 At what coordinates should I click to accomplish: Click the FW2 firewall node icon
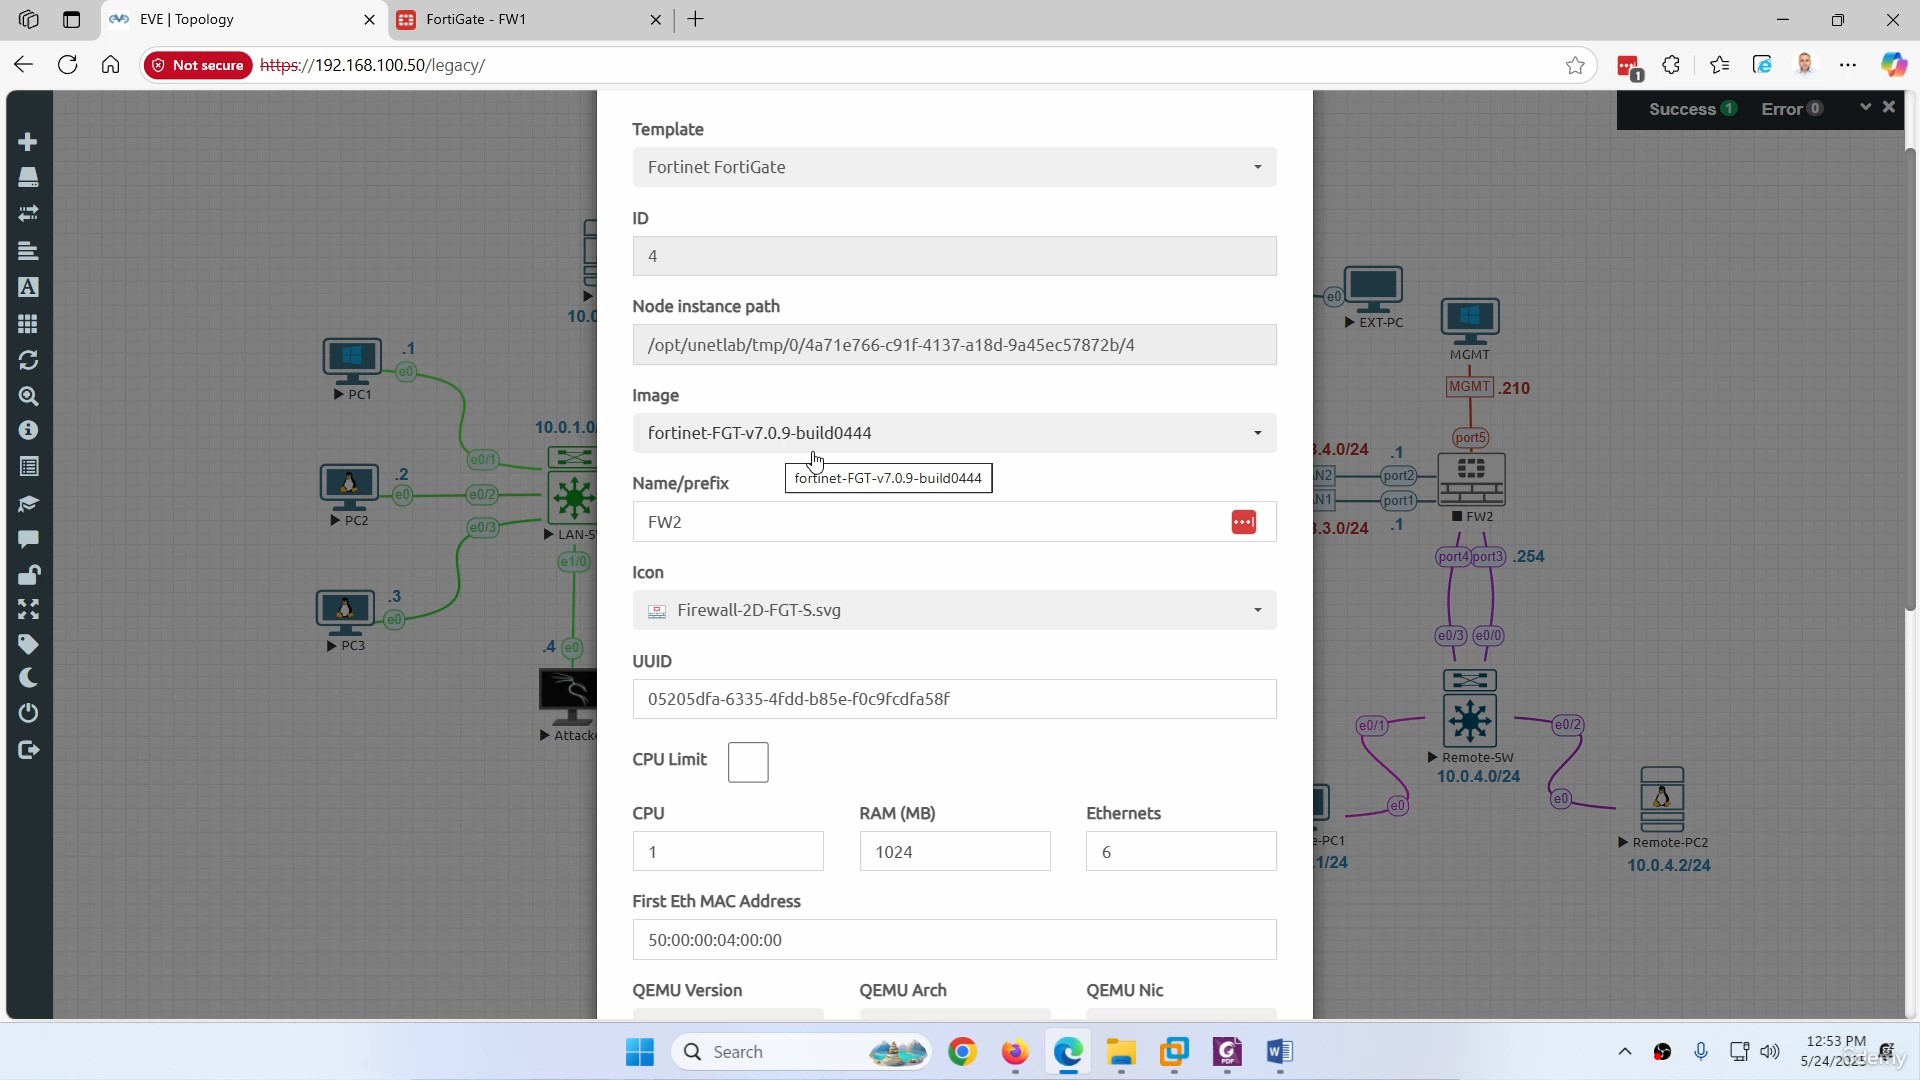[x=1471, y=480]
